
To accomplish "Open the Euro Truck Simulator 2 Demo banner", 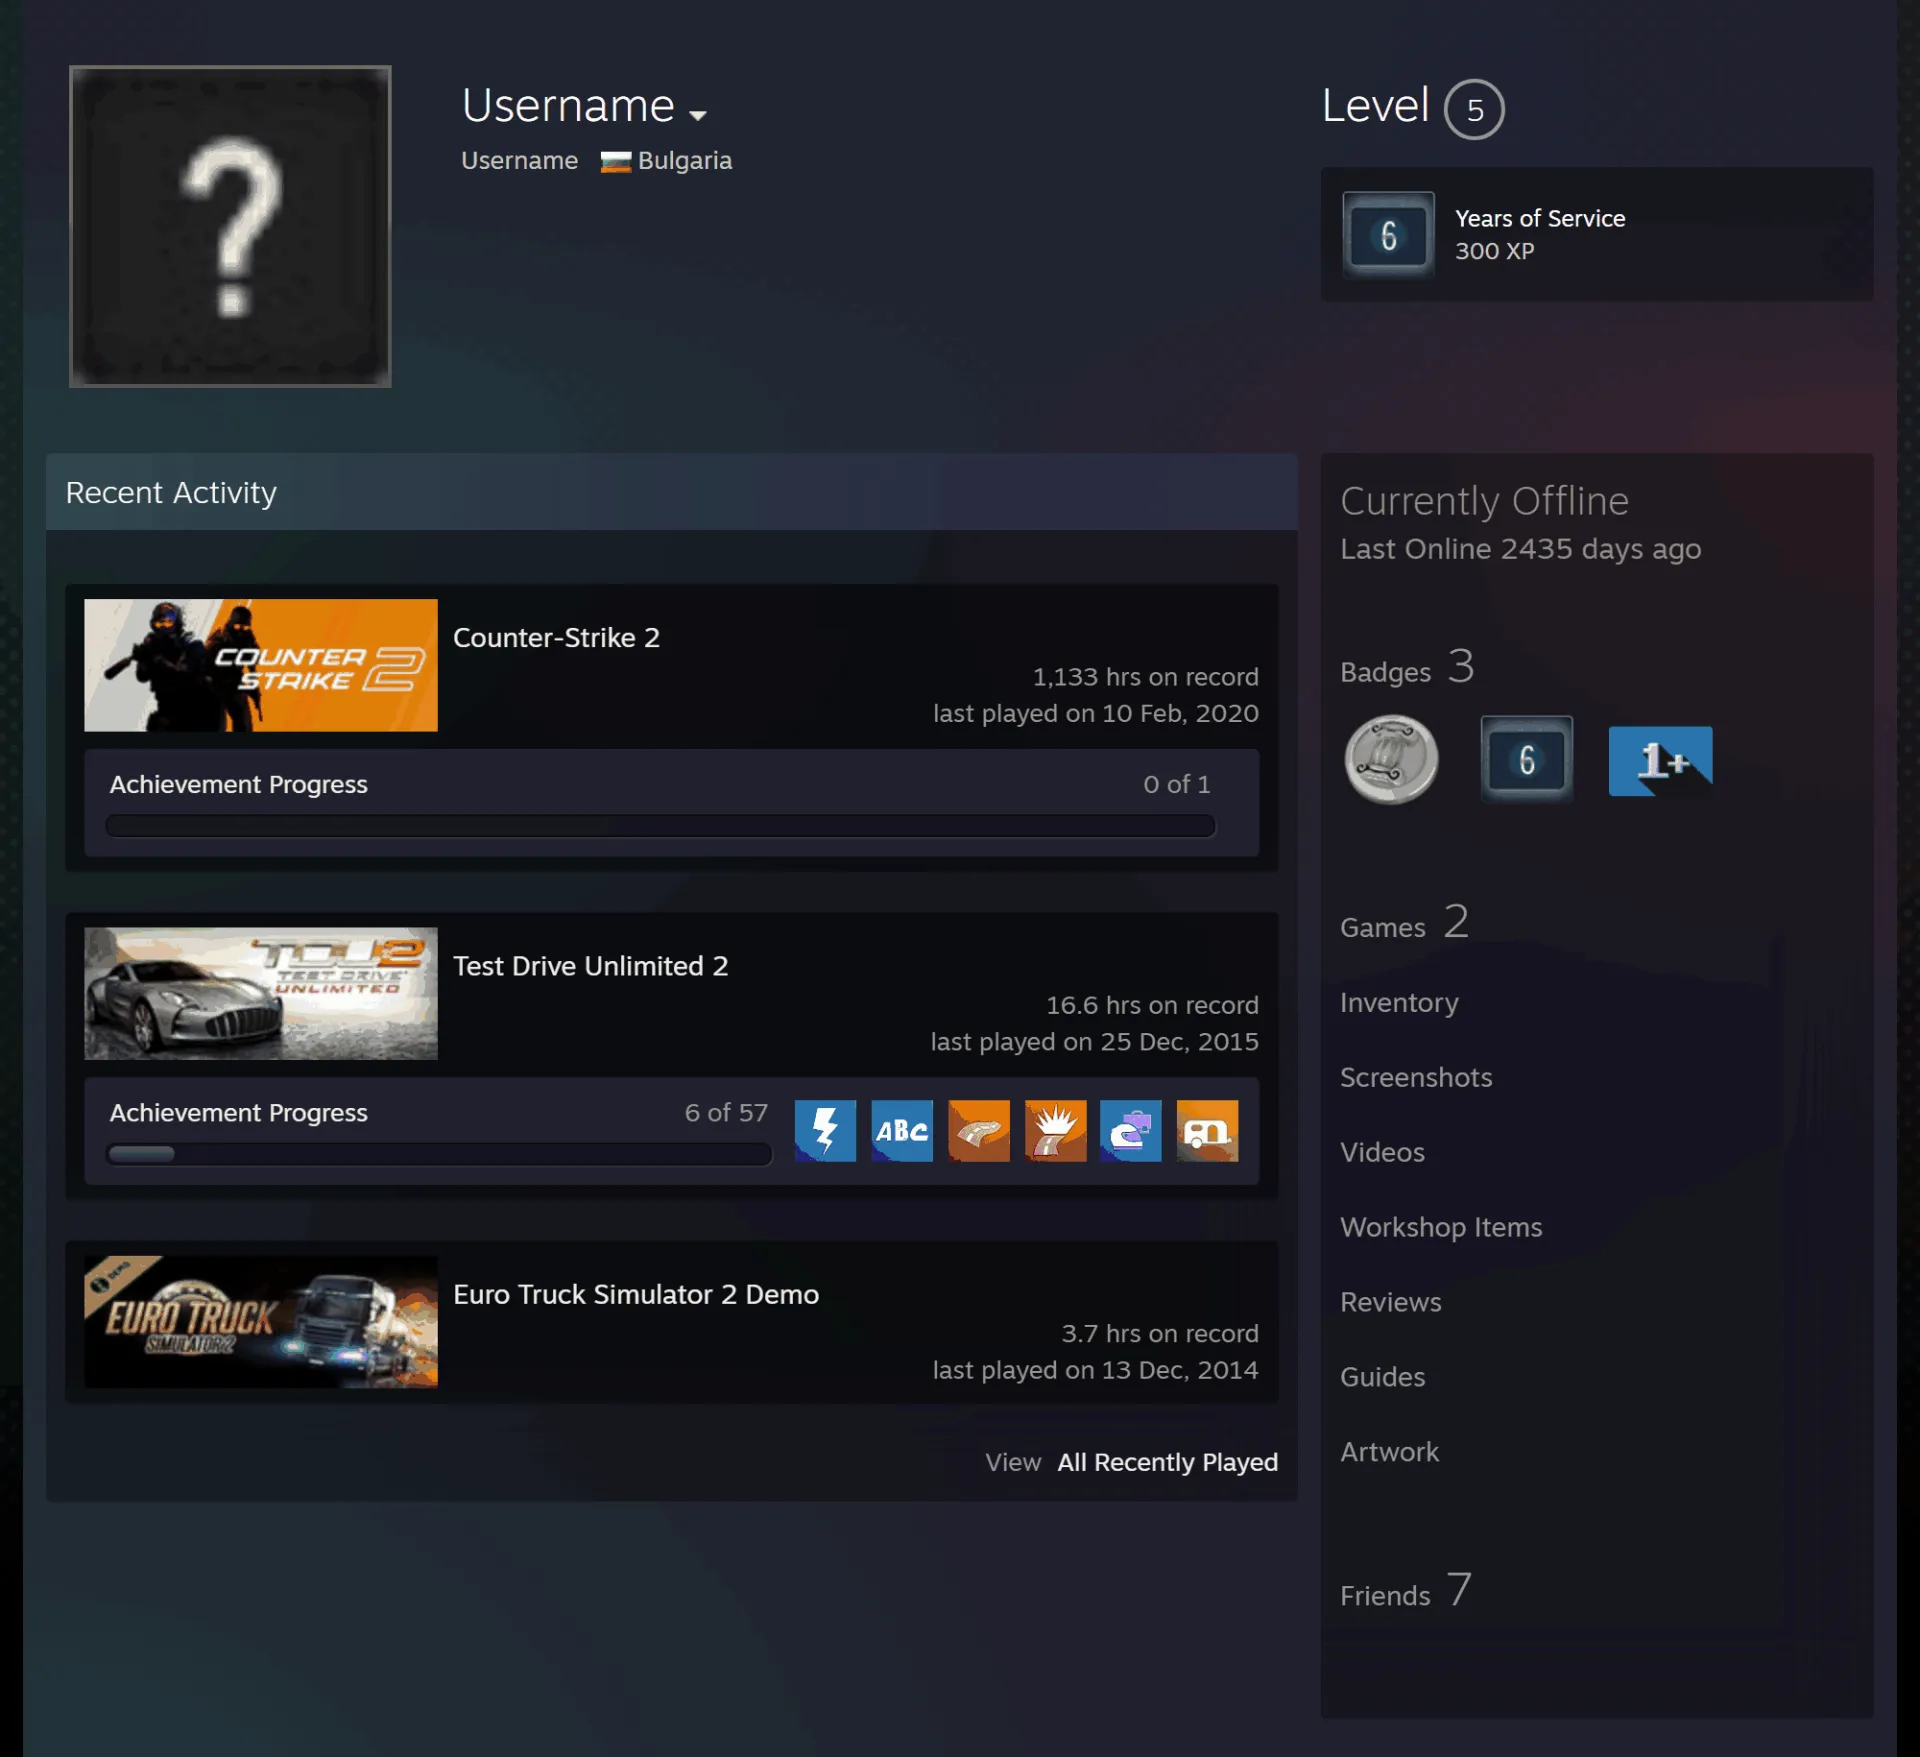I will tap(261, 1321).
